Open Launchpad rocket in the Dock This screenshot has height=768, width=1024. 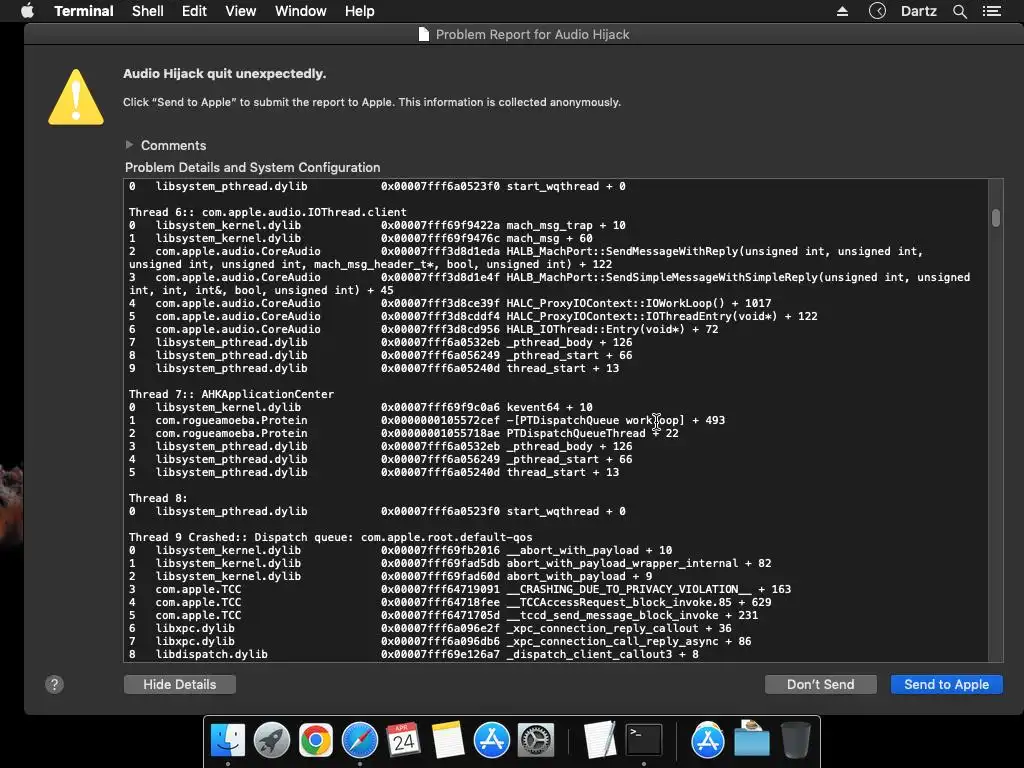272,741
